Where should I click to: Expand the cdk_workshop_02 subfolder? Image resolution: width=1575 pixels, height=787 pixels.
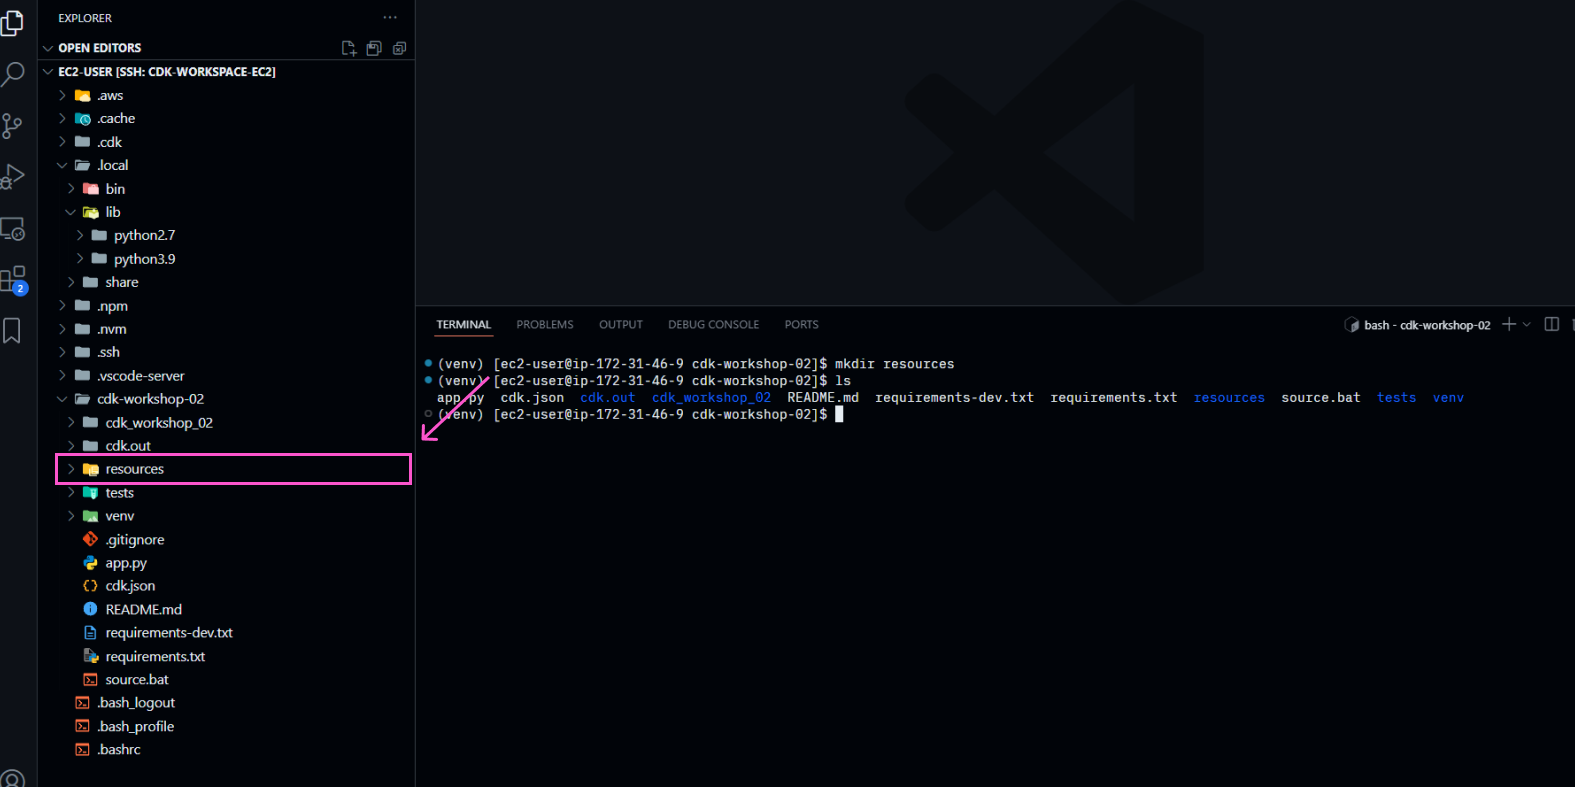[71, 422]
